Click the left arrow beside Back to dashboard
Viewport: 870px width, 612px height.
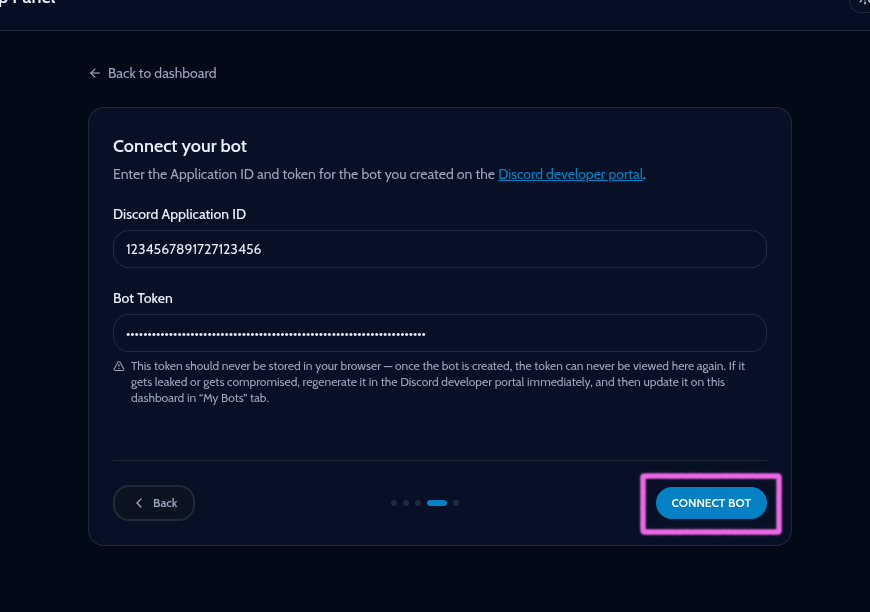point(95,73)
